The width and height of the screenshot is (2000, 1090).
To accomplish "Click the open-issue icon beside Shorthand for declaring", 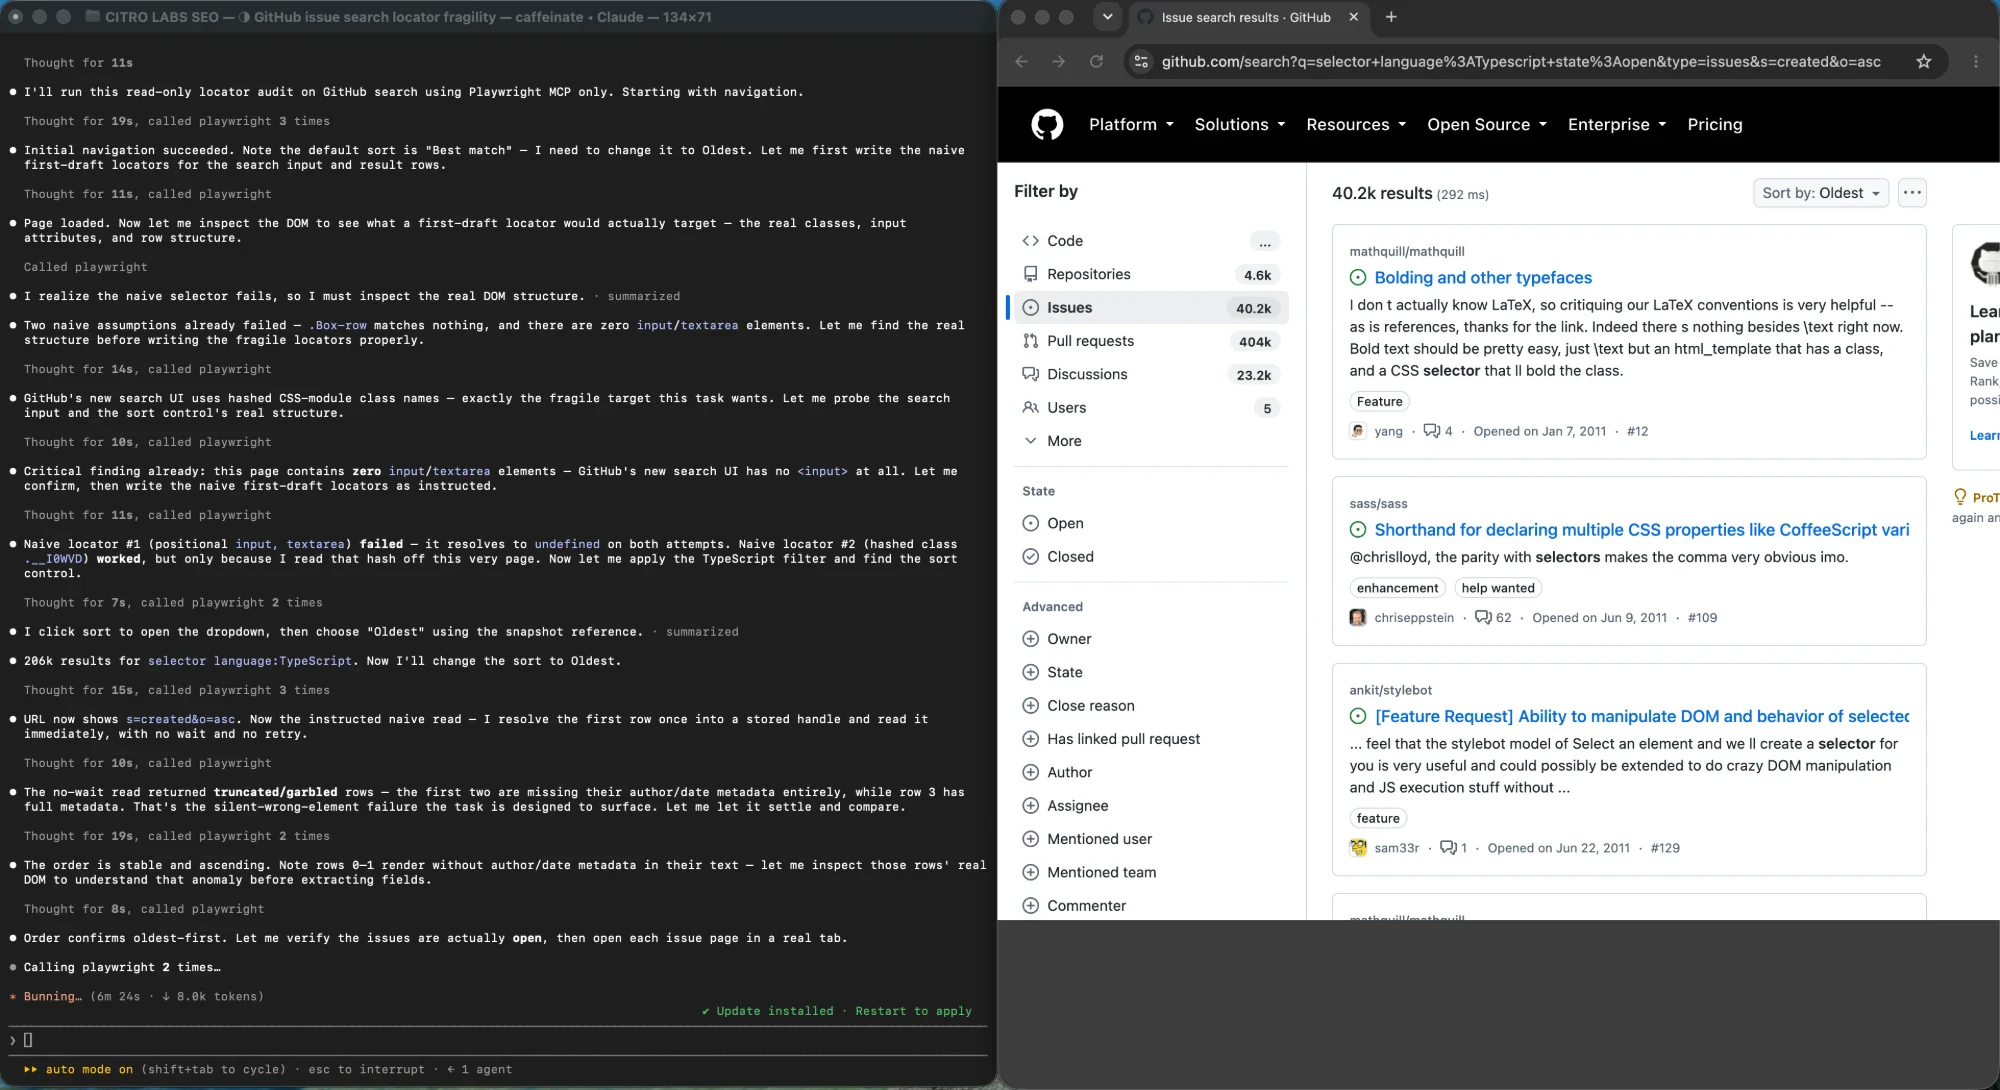I will tap(1358, 530).
